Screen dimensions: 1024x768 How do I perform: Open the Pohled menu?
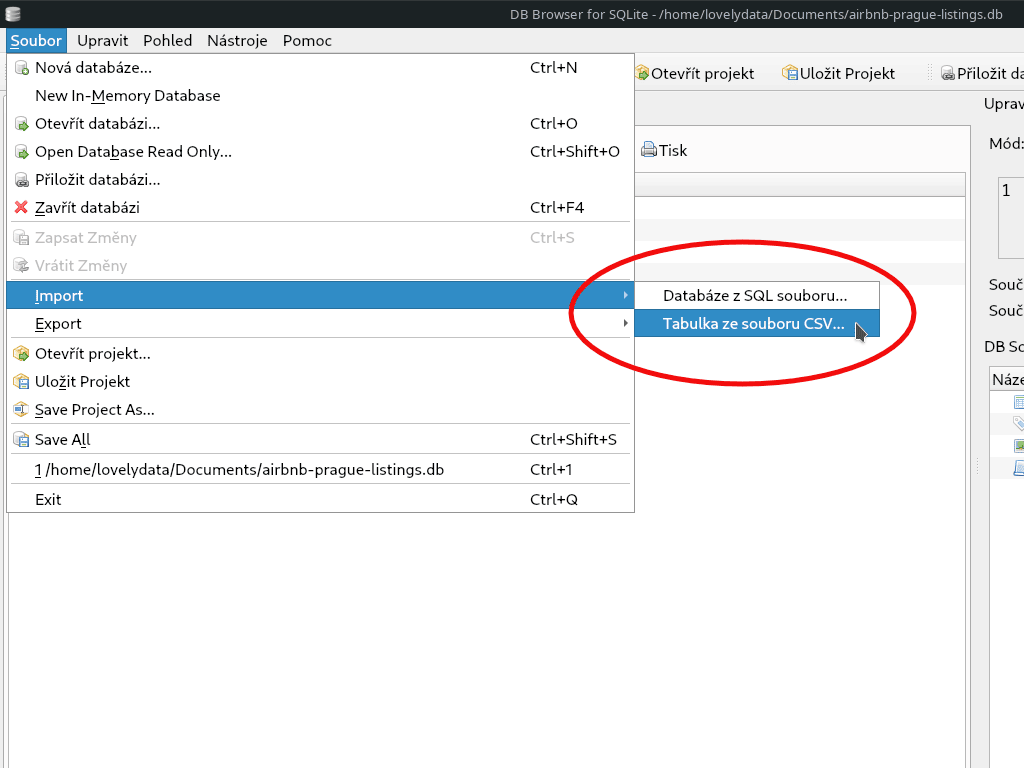point(167,40)
